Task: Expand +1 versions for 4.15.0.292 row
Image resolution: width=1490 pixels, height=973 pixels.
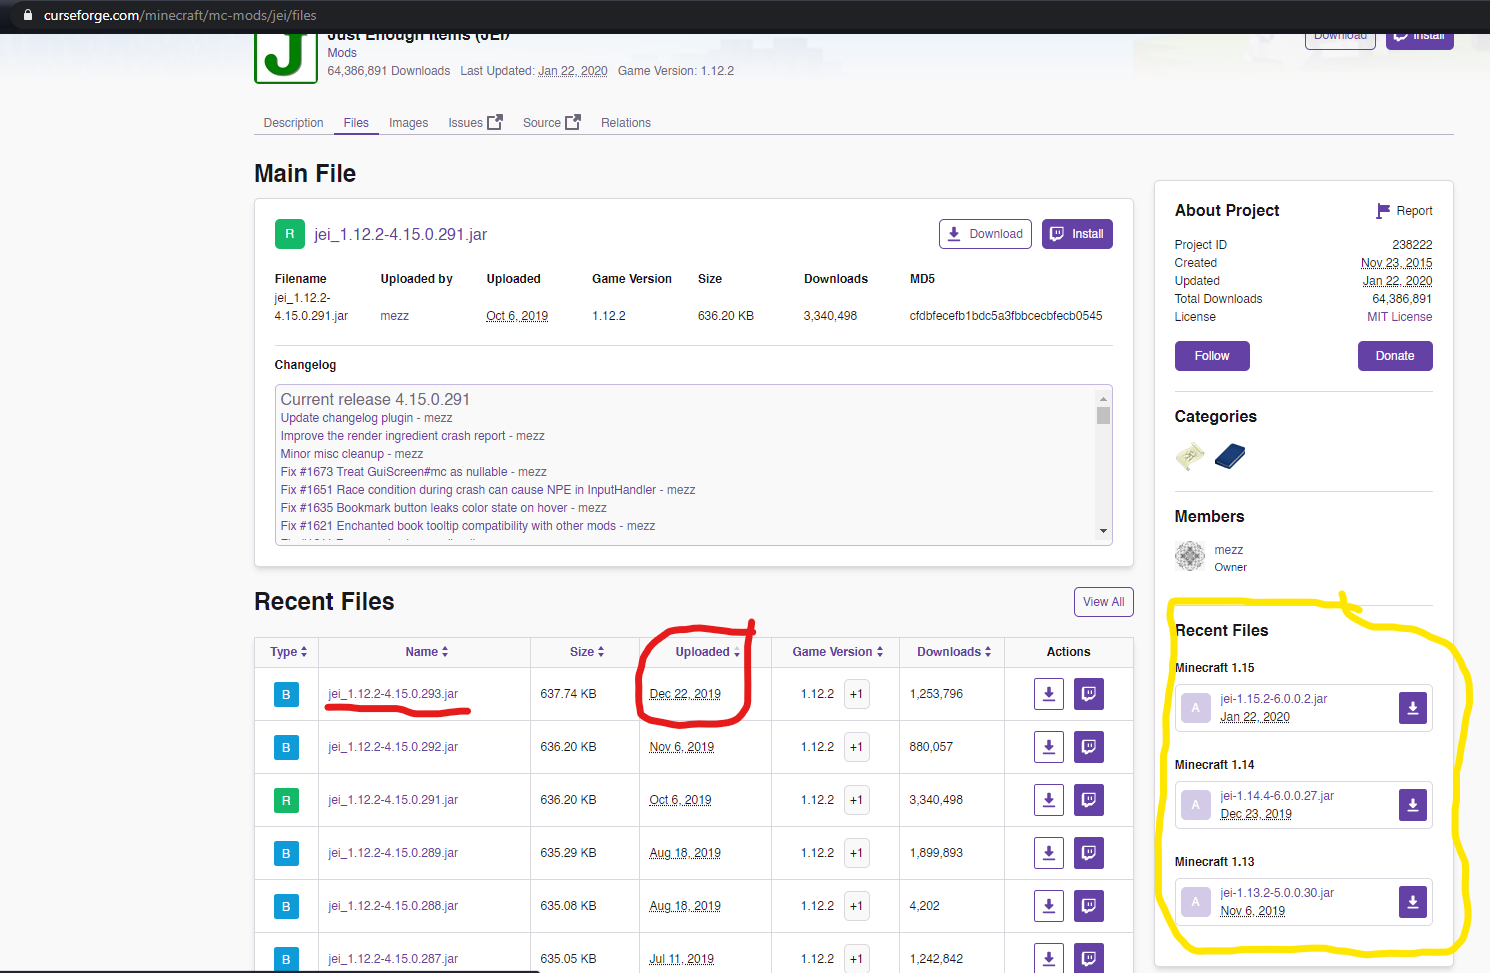Action: (x=857, y=747)
